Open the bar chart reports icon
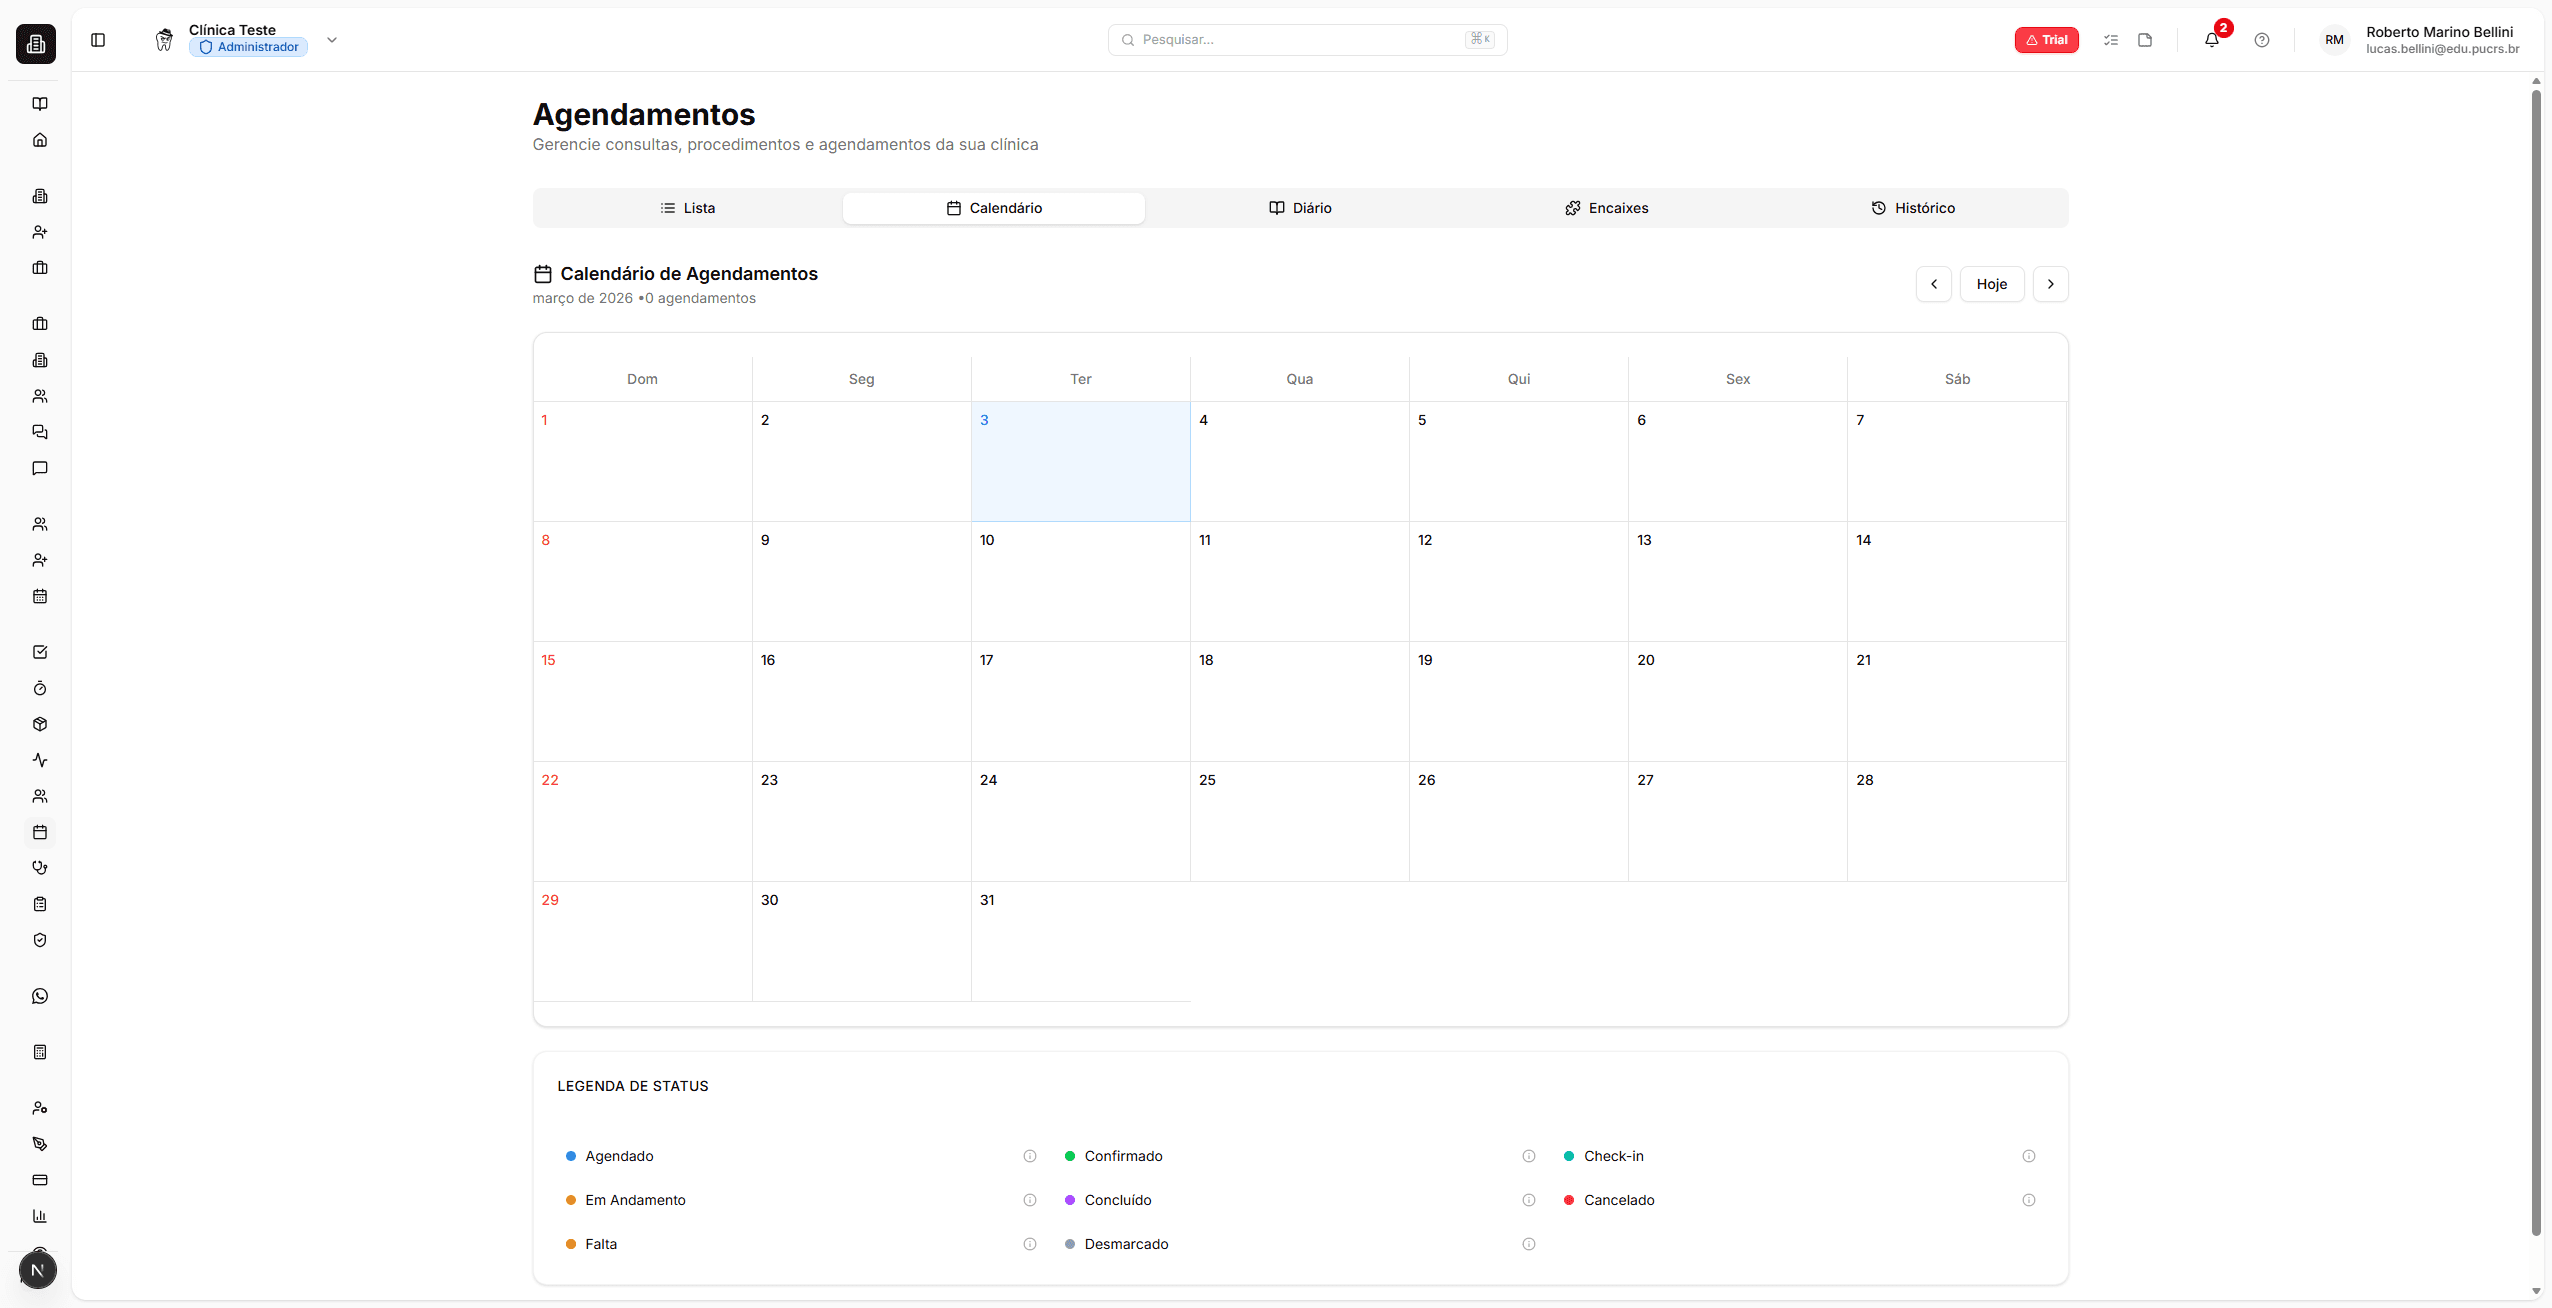Viewport: 2552px width, 1308px height. click(40, 1216)
